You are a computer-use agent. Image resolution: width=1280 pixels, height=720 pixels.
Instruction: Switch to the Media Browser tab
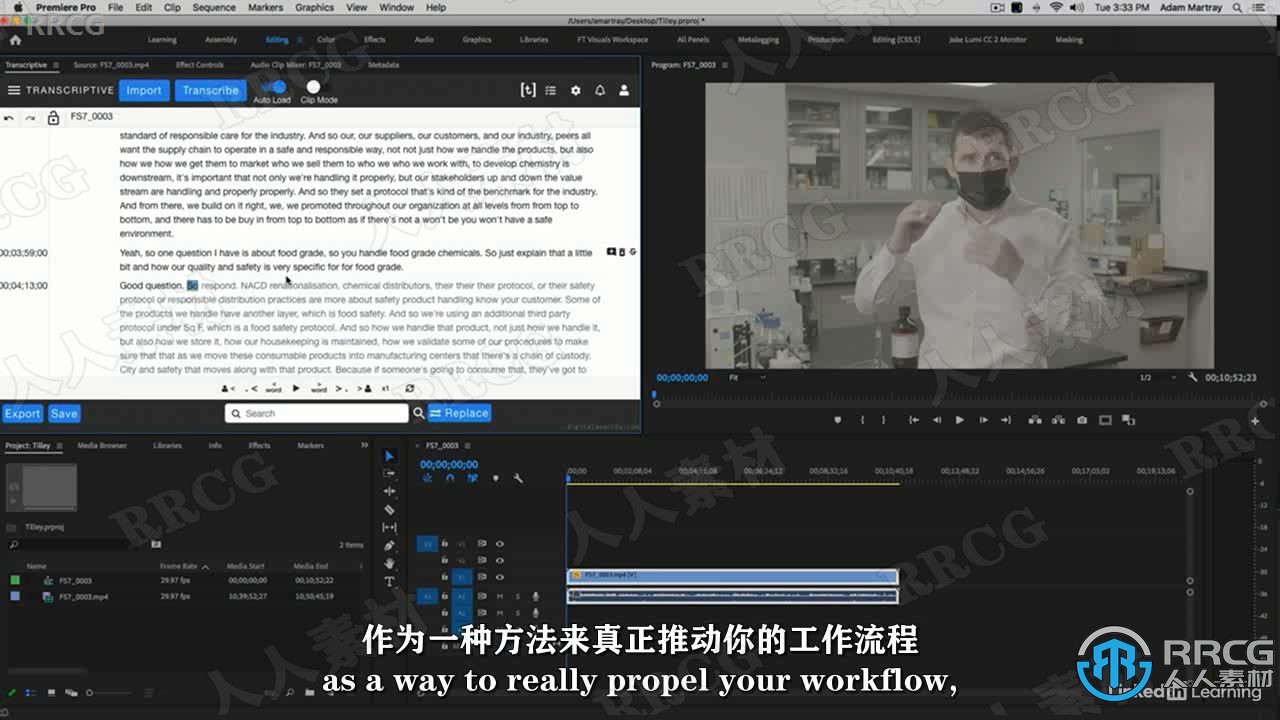pos(102,445)
